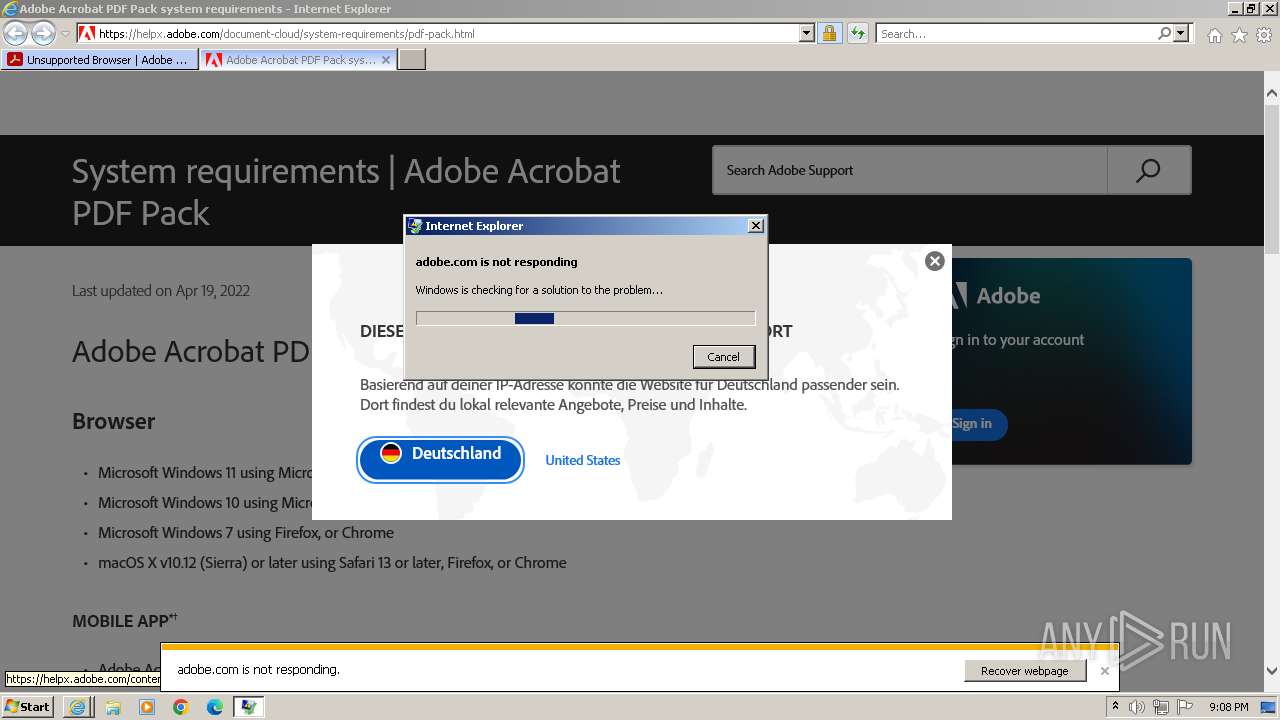Click the browser Back arrow button

tap(15, 34)
